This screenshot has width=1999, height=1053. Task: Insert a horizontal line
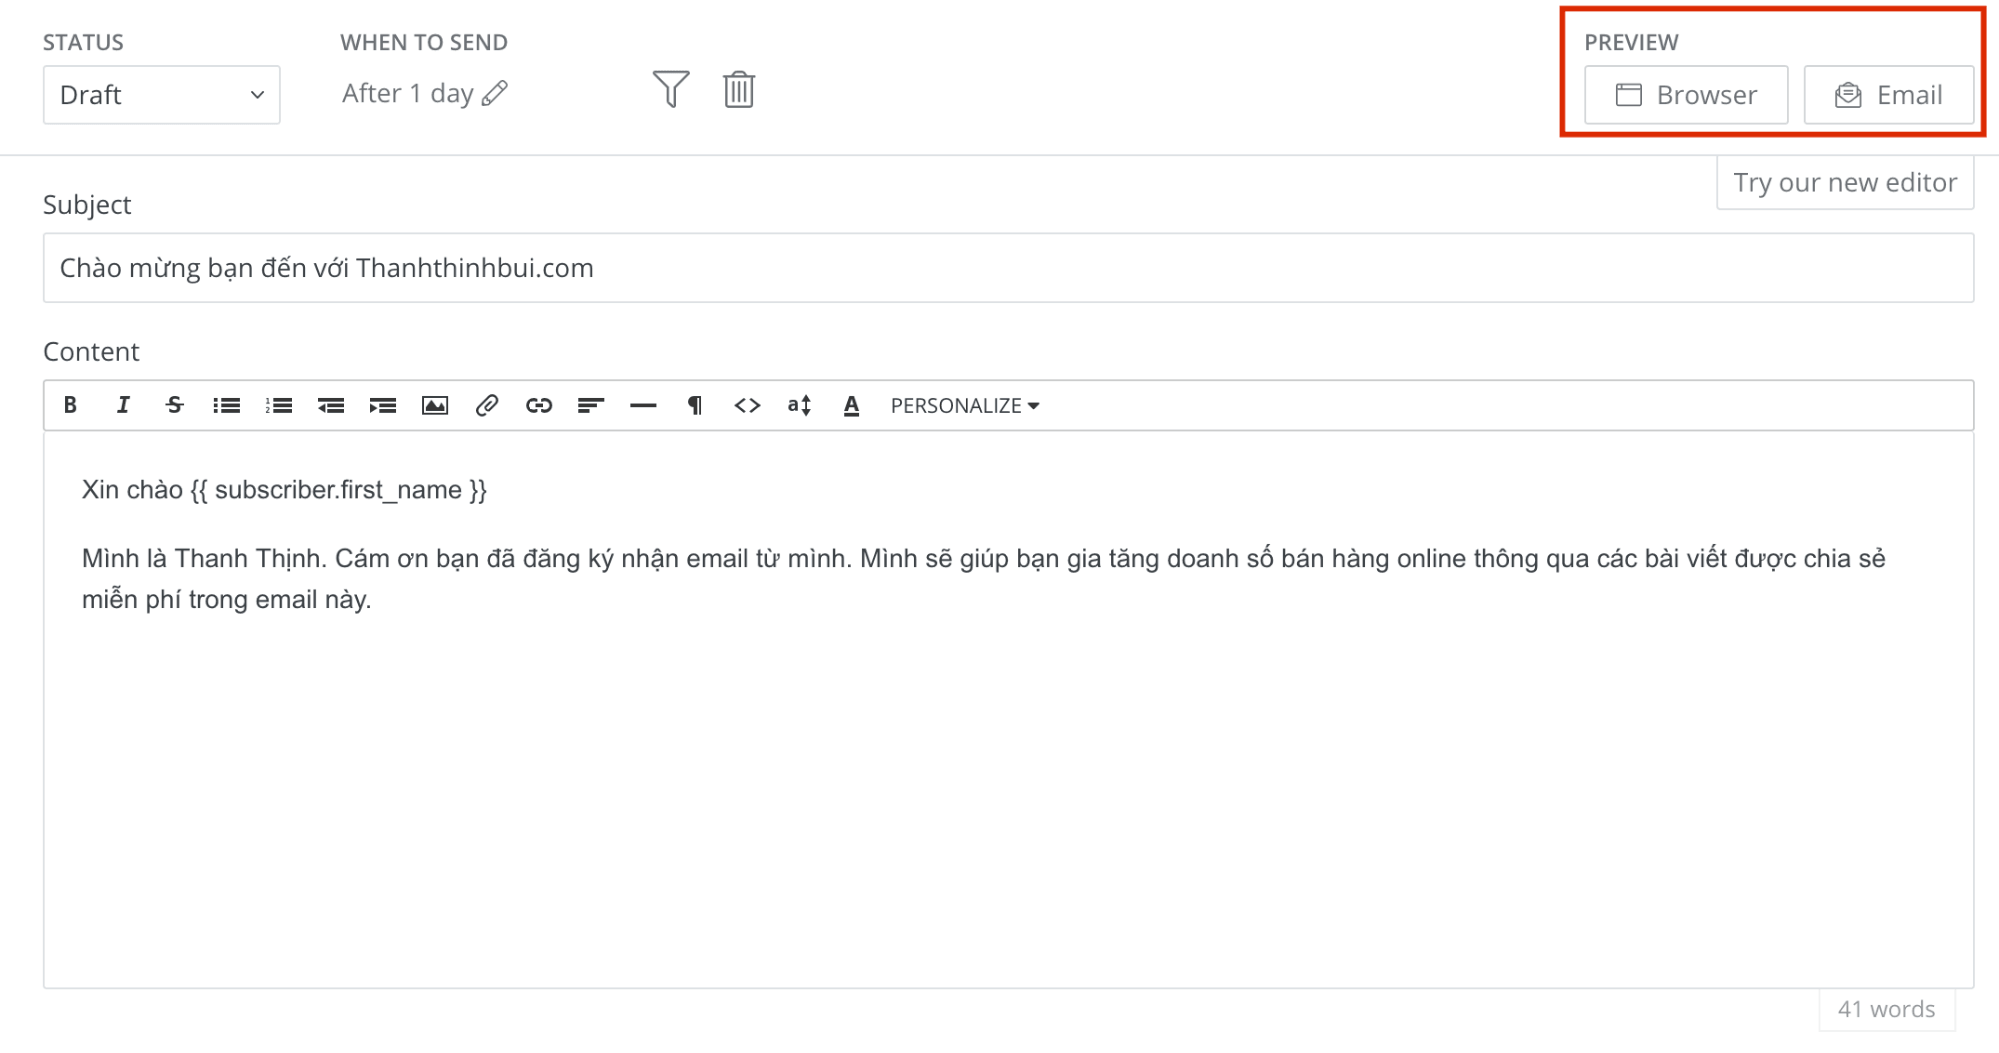[x=642, y=405]
